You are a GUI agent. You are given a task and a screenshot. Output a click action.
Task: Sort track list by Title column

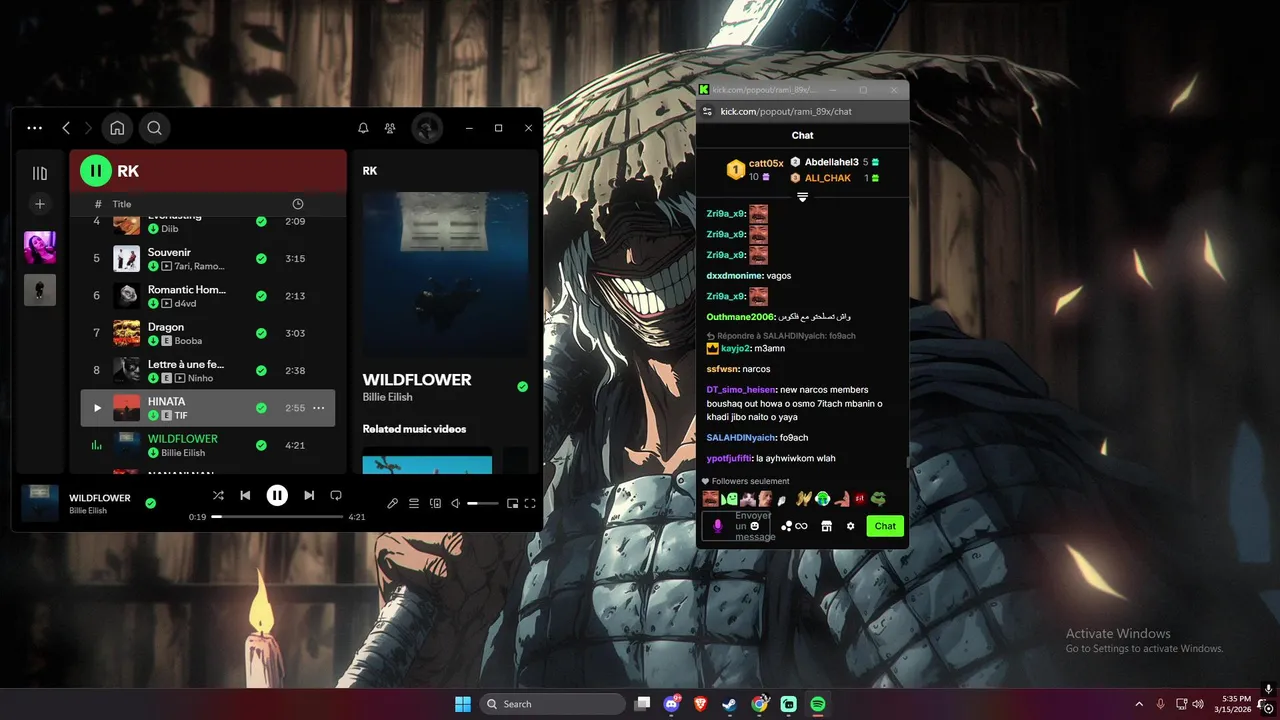click(x=122, y=204)
